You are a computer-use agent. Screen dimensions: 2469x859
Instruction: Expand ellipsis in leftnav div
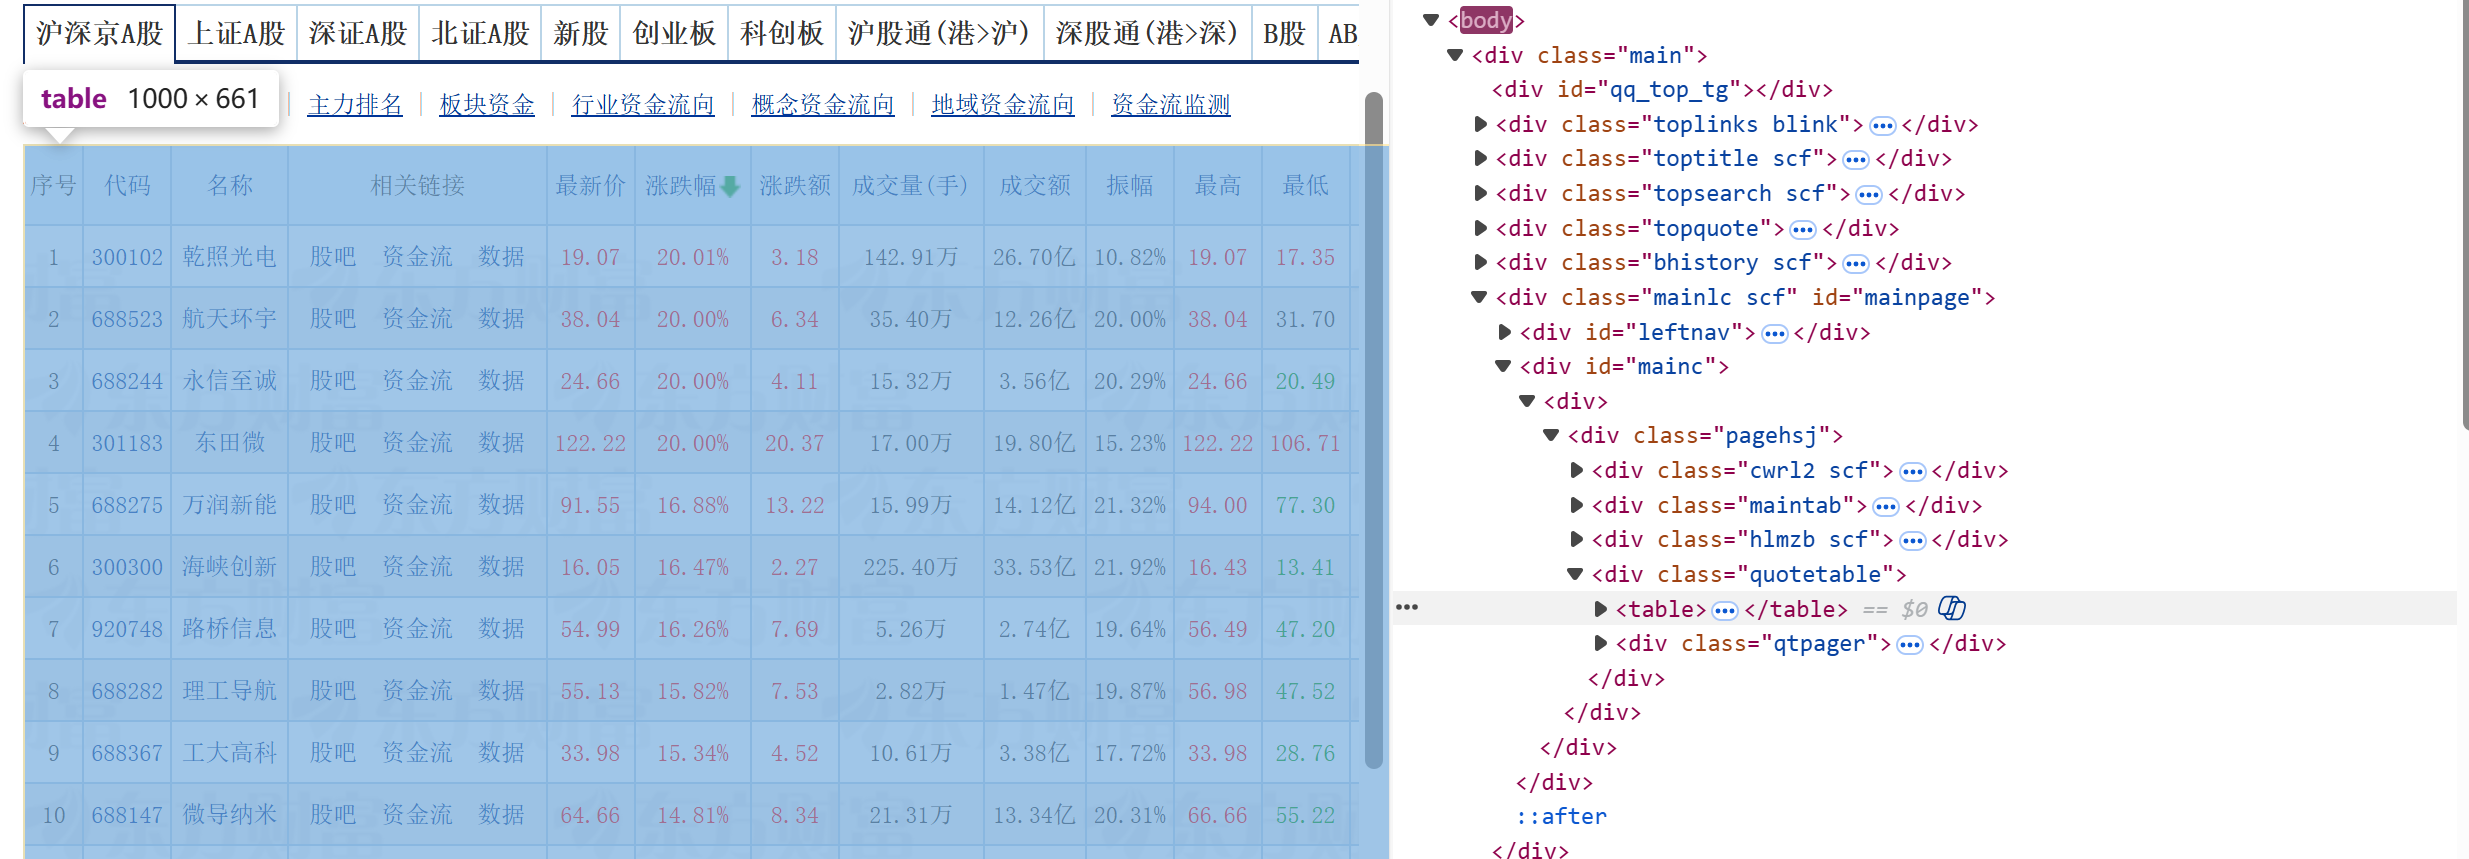pos(1775,334)
